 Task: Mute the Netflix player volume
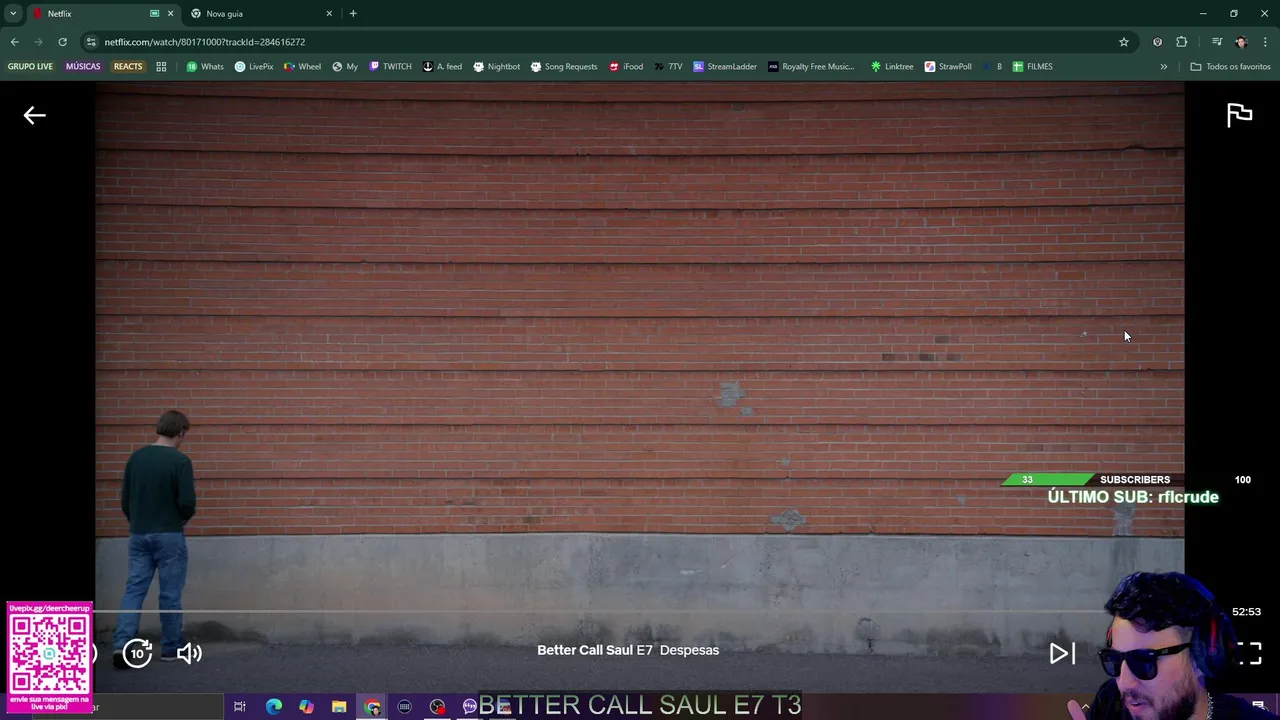(189, 653)
